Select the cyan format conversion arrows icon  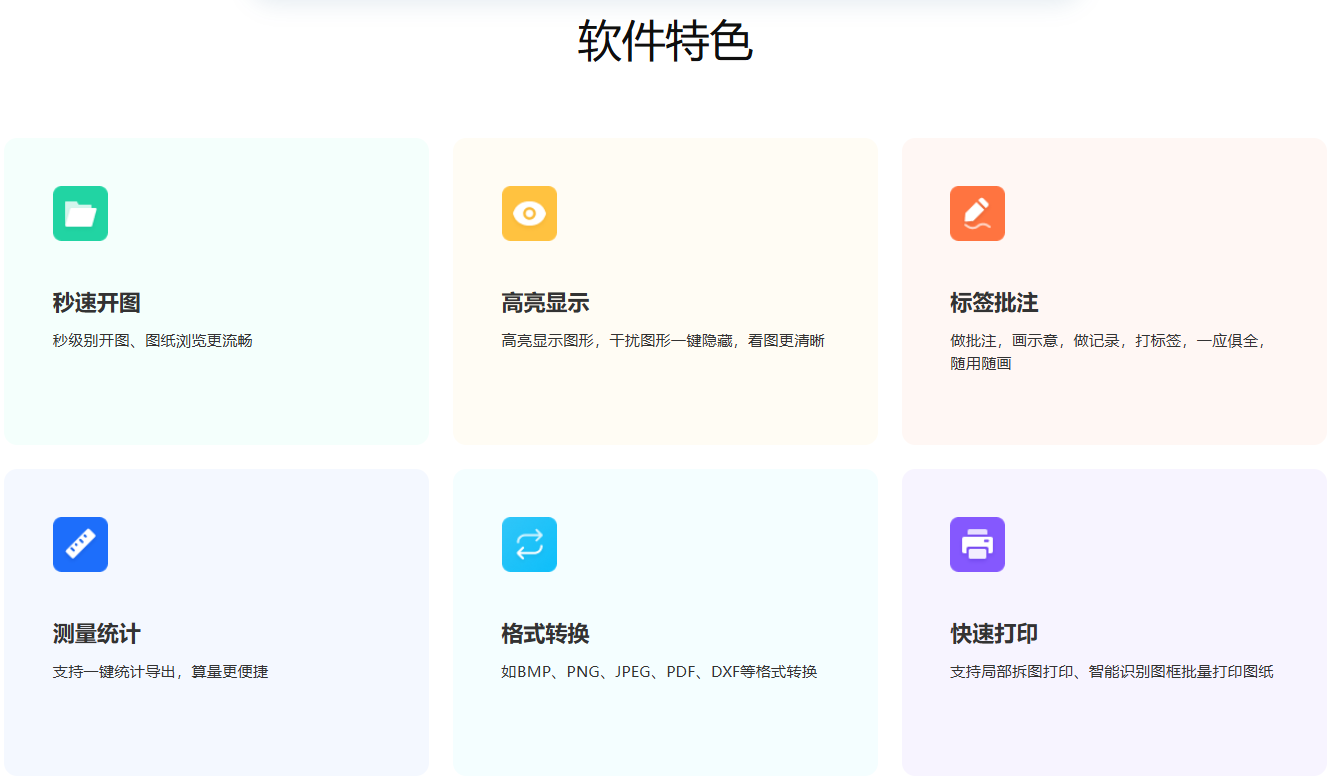point(529,545)
